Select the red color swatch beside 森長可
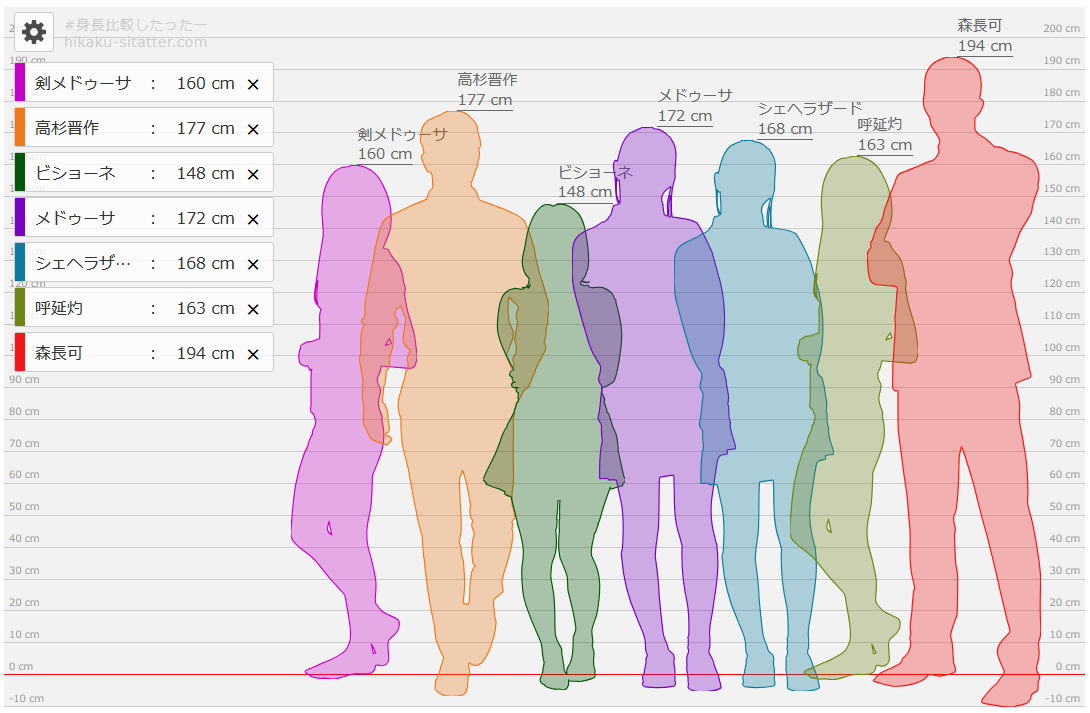 point(20,353)
